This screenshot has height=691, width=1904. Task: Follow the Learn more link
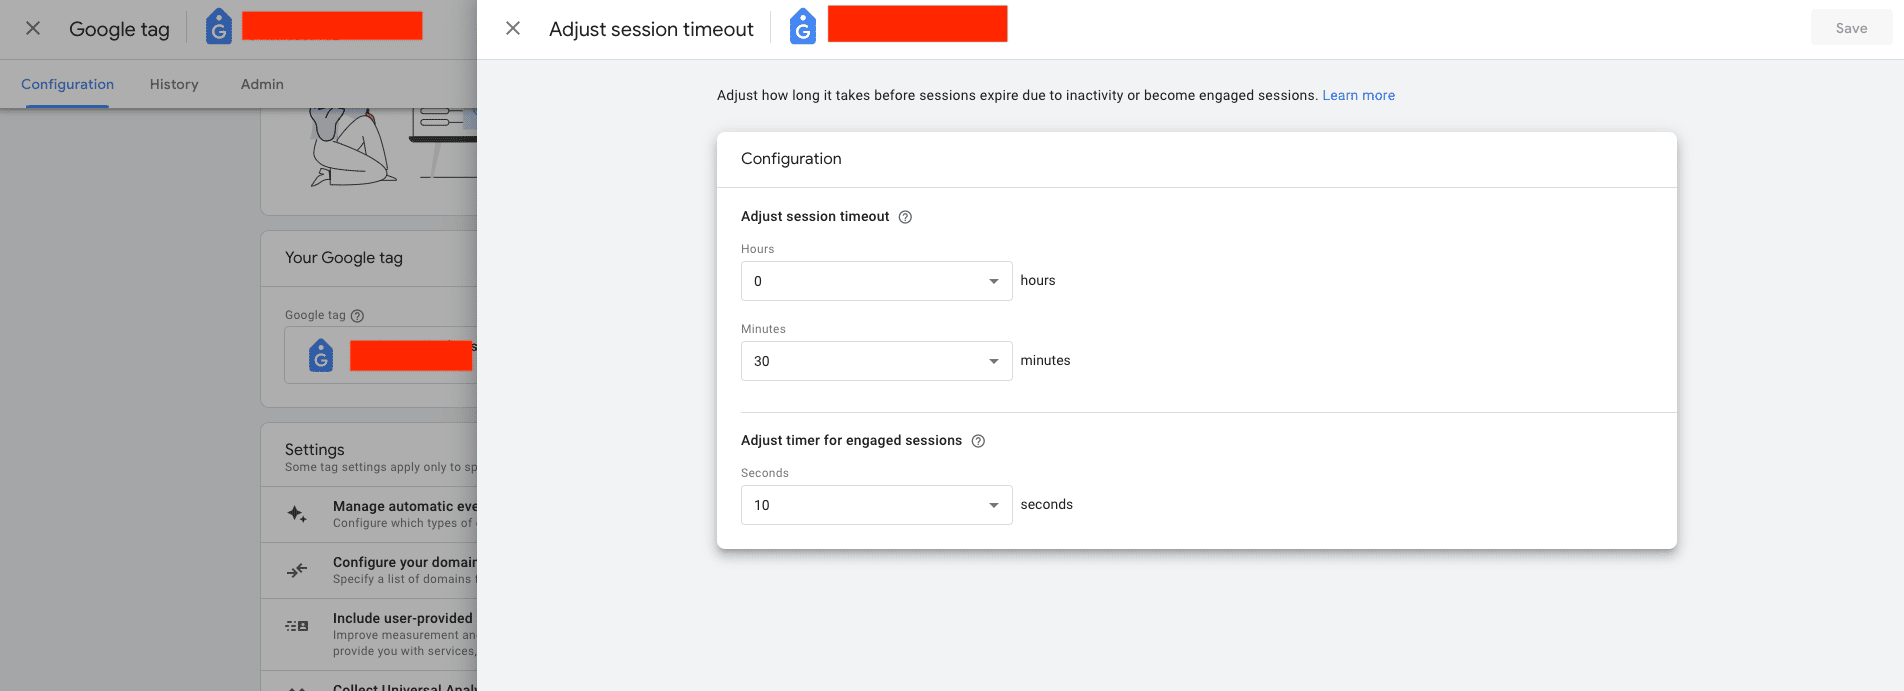(1358, 95)
